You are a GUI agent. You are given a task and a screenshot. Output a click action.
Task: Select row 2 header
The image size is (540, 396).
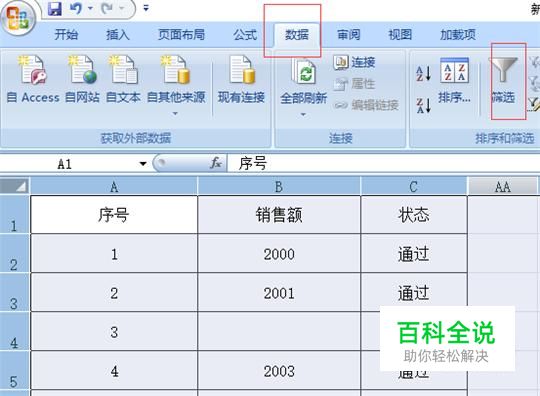(15, 253)
